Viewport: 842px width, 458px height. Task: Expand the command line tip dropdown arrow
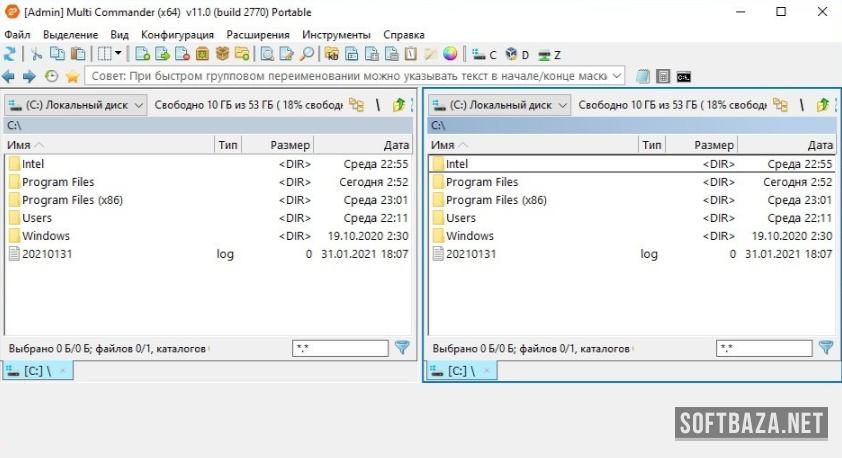616,76
